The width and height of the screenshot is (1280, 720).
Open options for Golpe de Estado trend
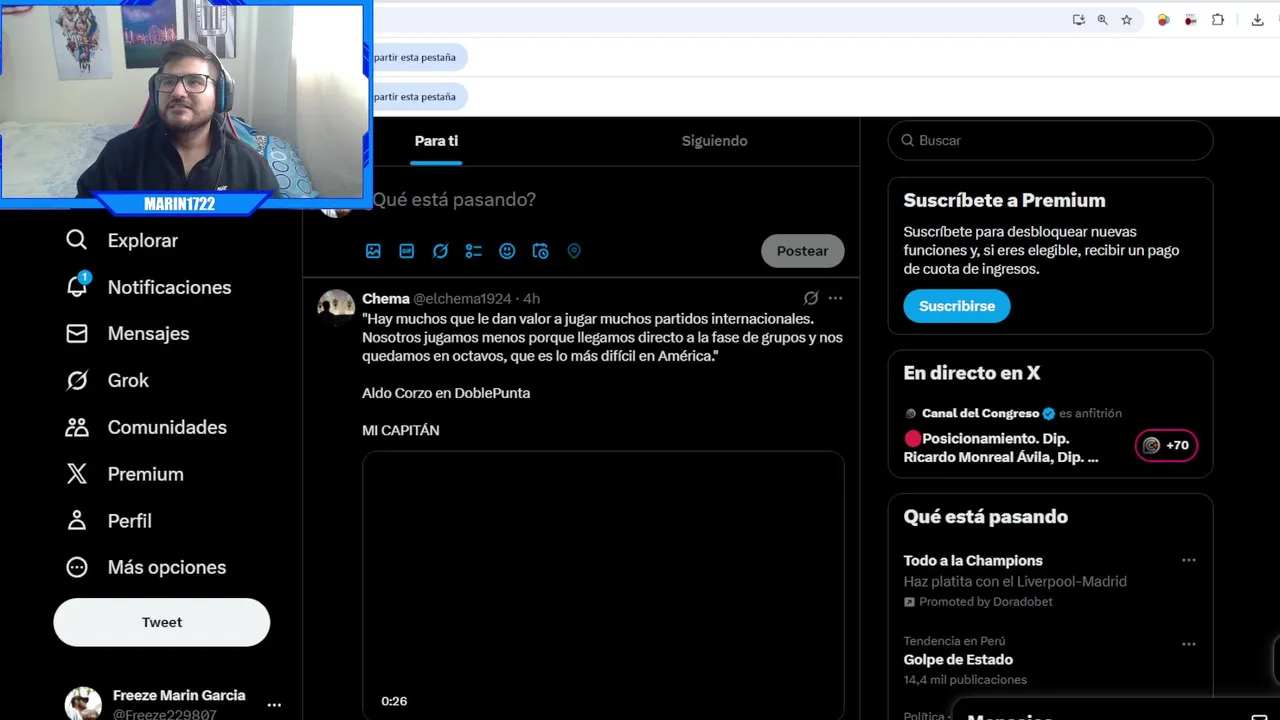[1188, 644]
